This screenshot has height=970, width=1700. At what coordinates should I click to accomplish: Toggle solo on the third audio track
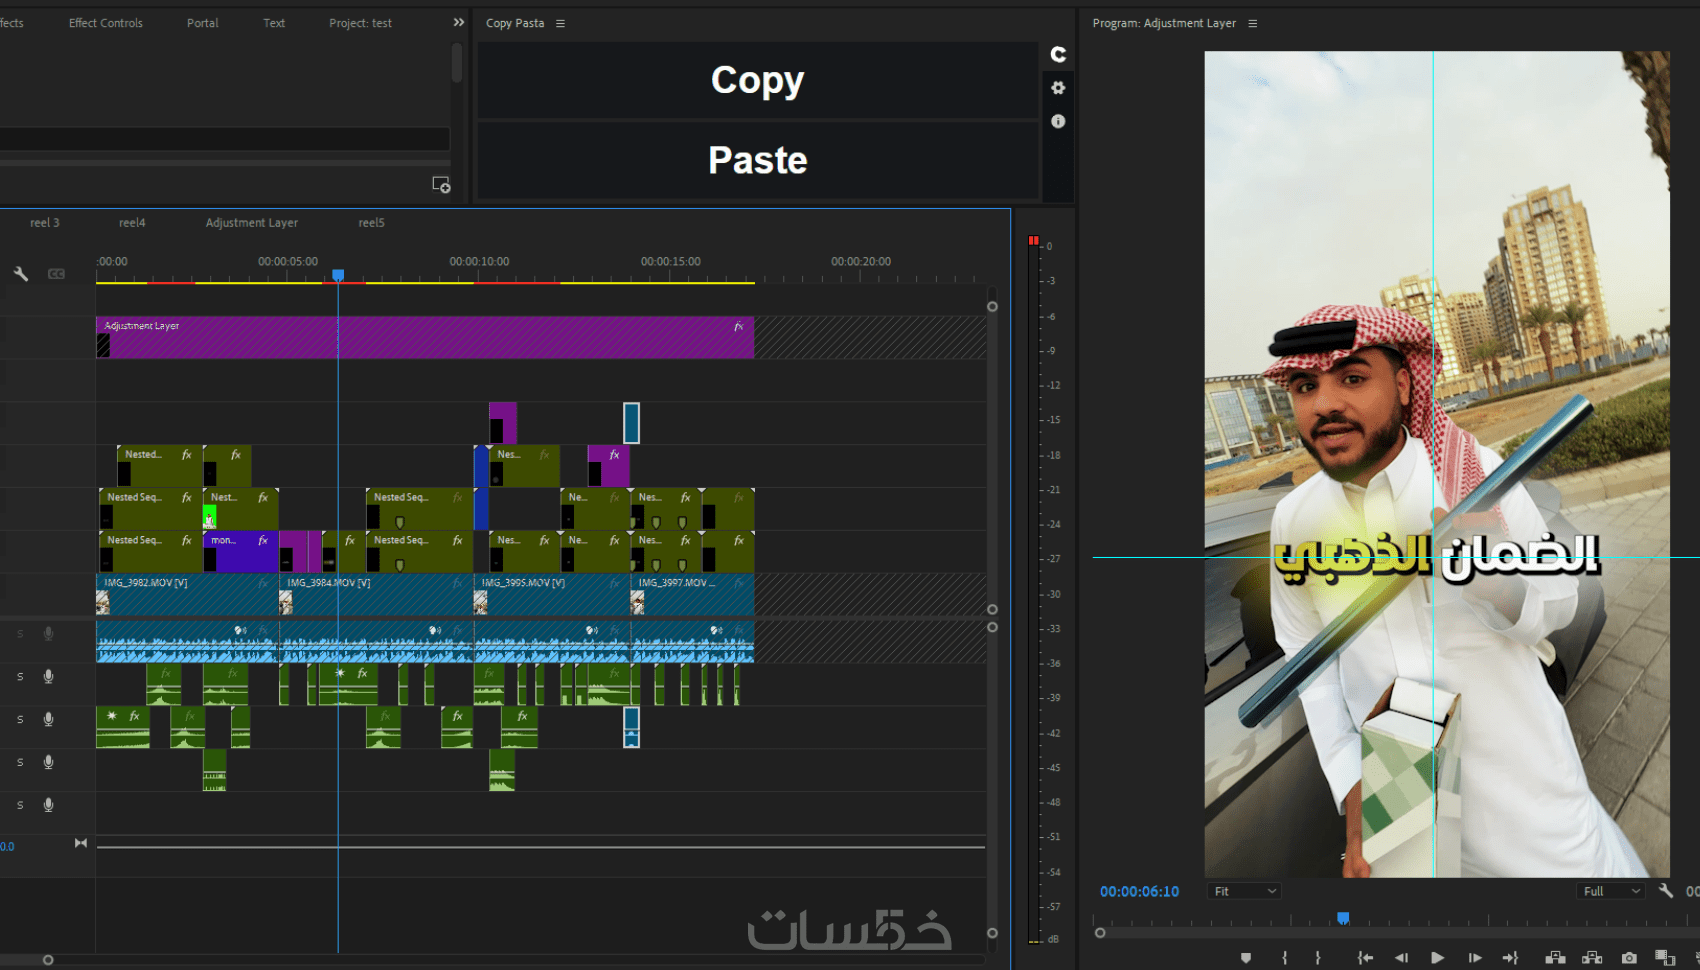[x=20, y=720]
